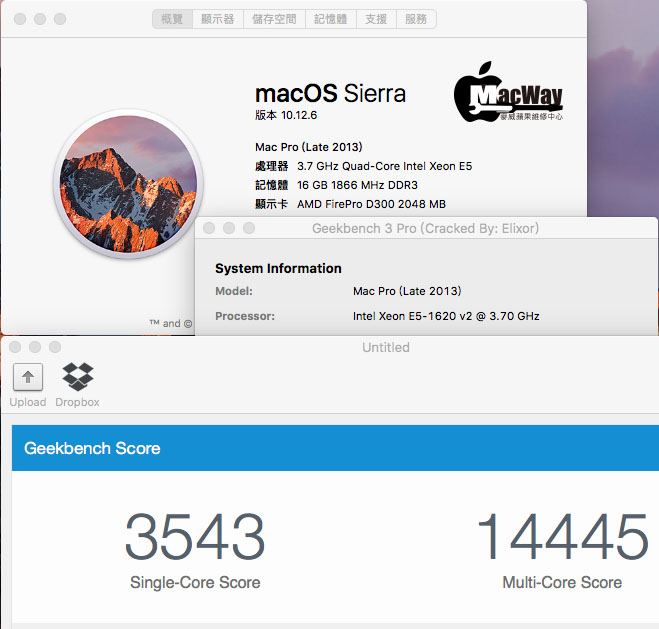Click the Multi-Core Score label
Image resolution: width=659 pixels, height=629 pixels.
[x=562, y=583]
